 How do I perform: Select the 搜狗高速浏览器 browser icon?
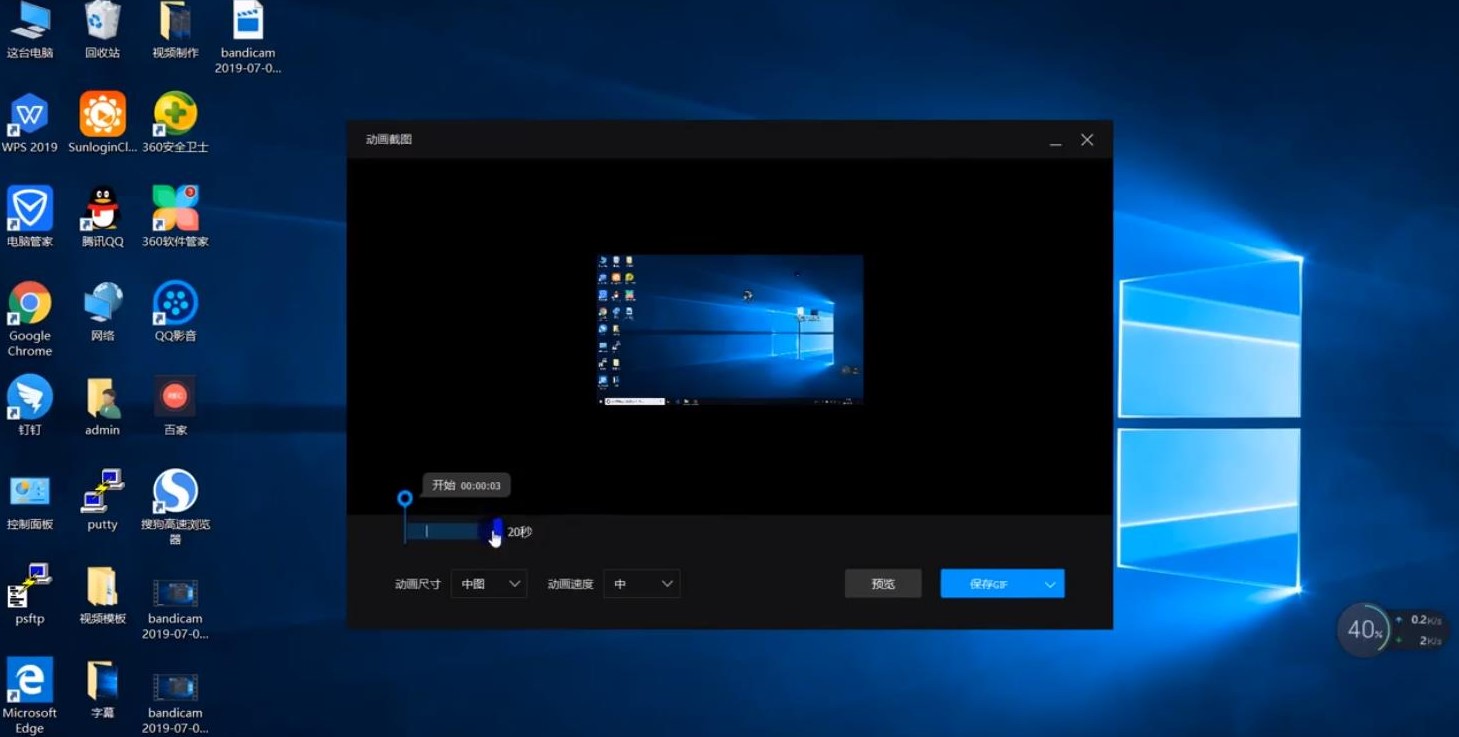click(175, 492)
